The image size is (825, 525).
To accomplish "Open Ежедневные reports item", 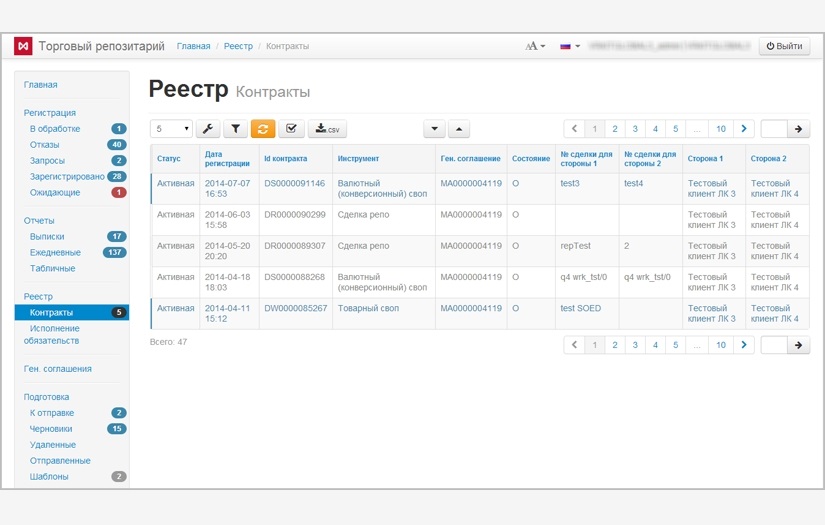I will point(55,253).
